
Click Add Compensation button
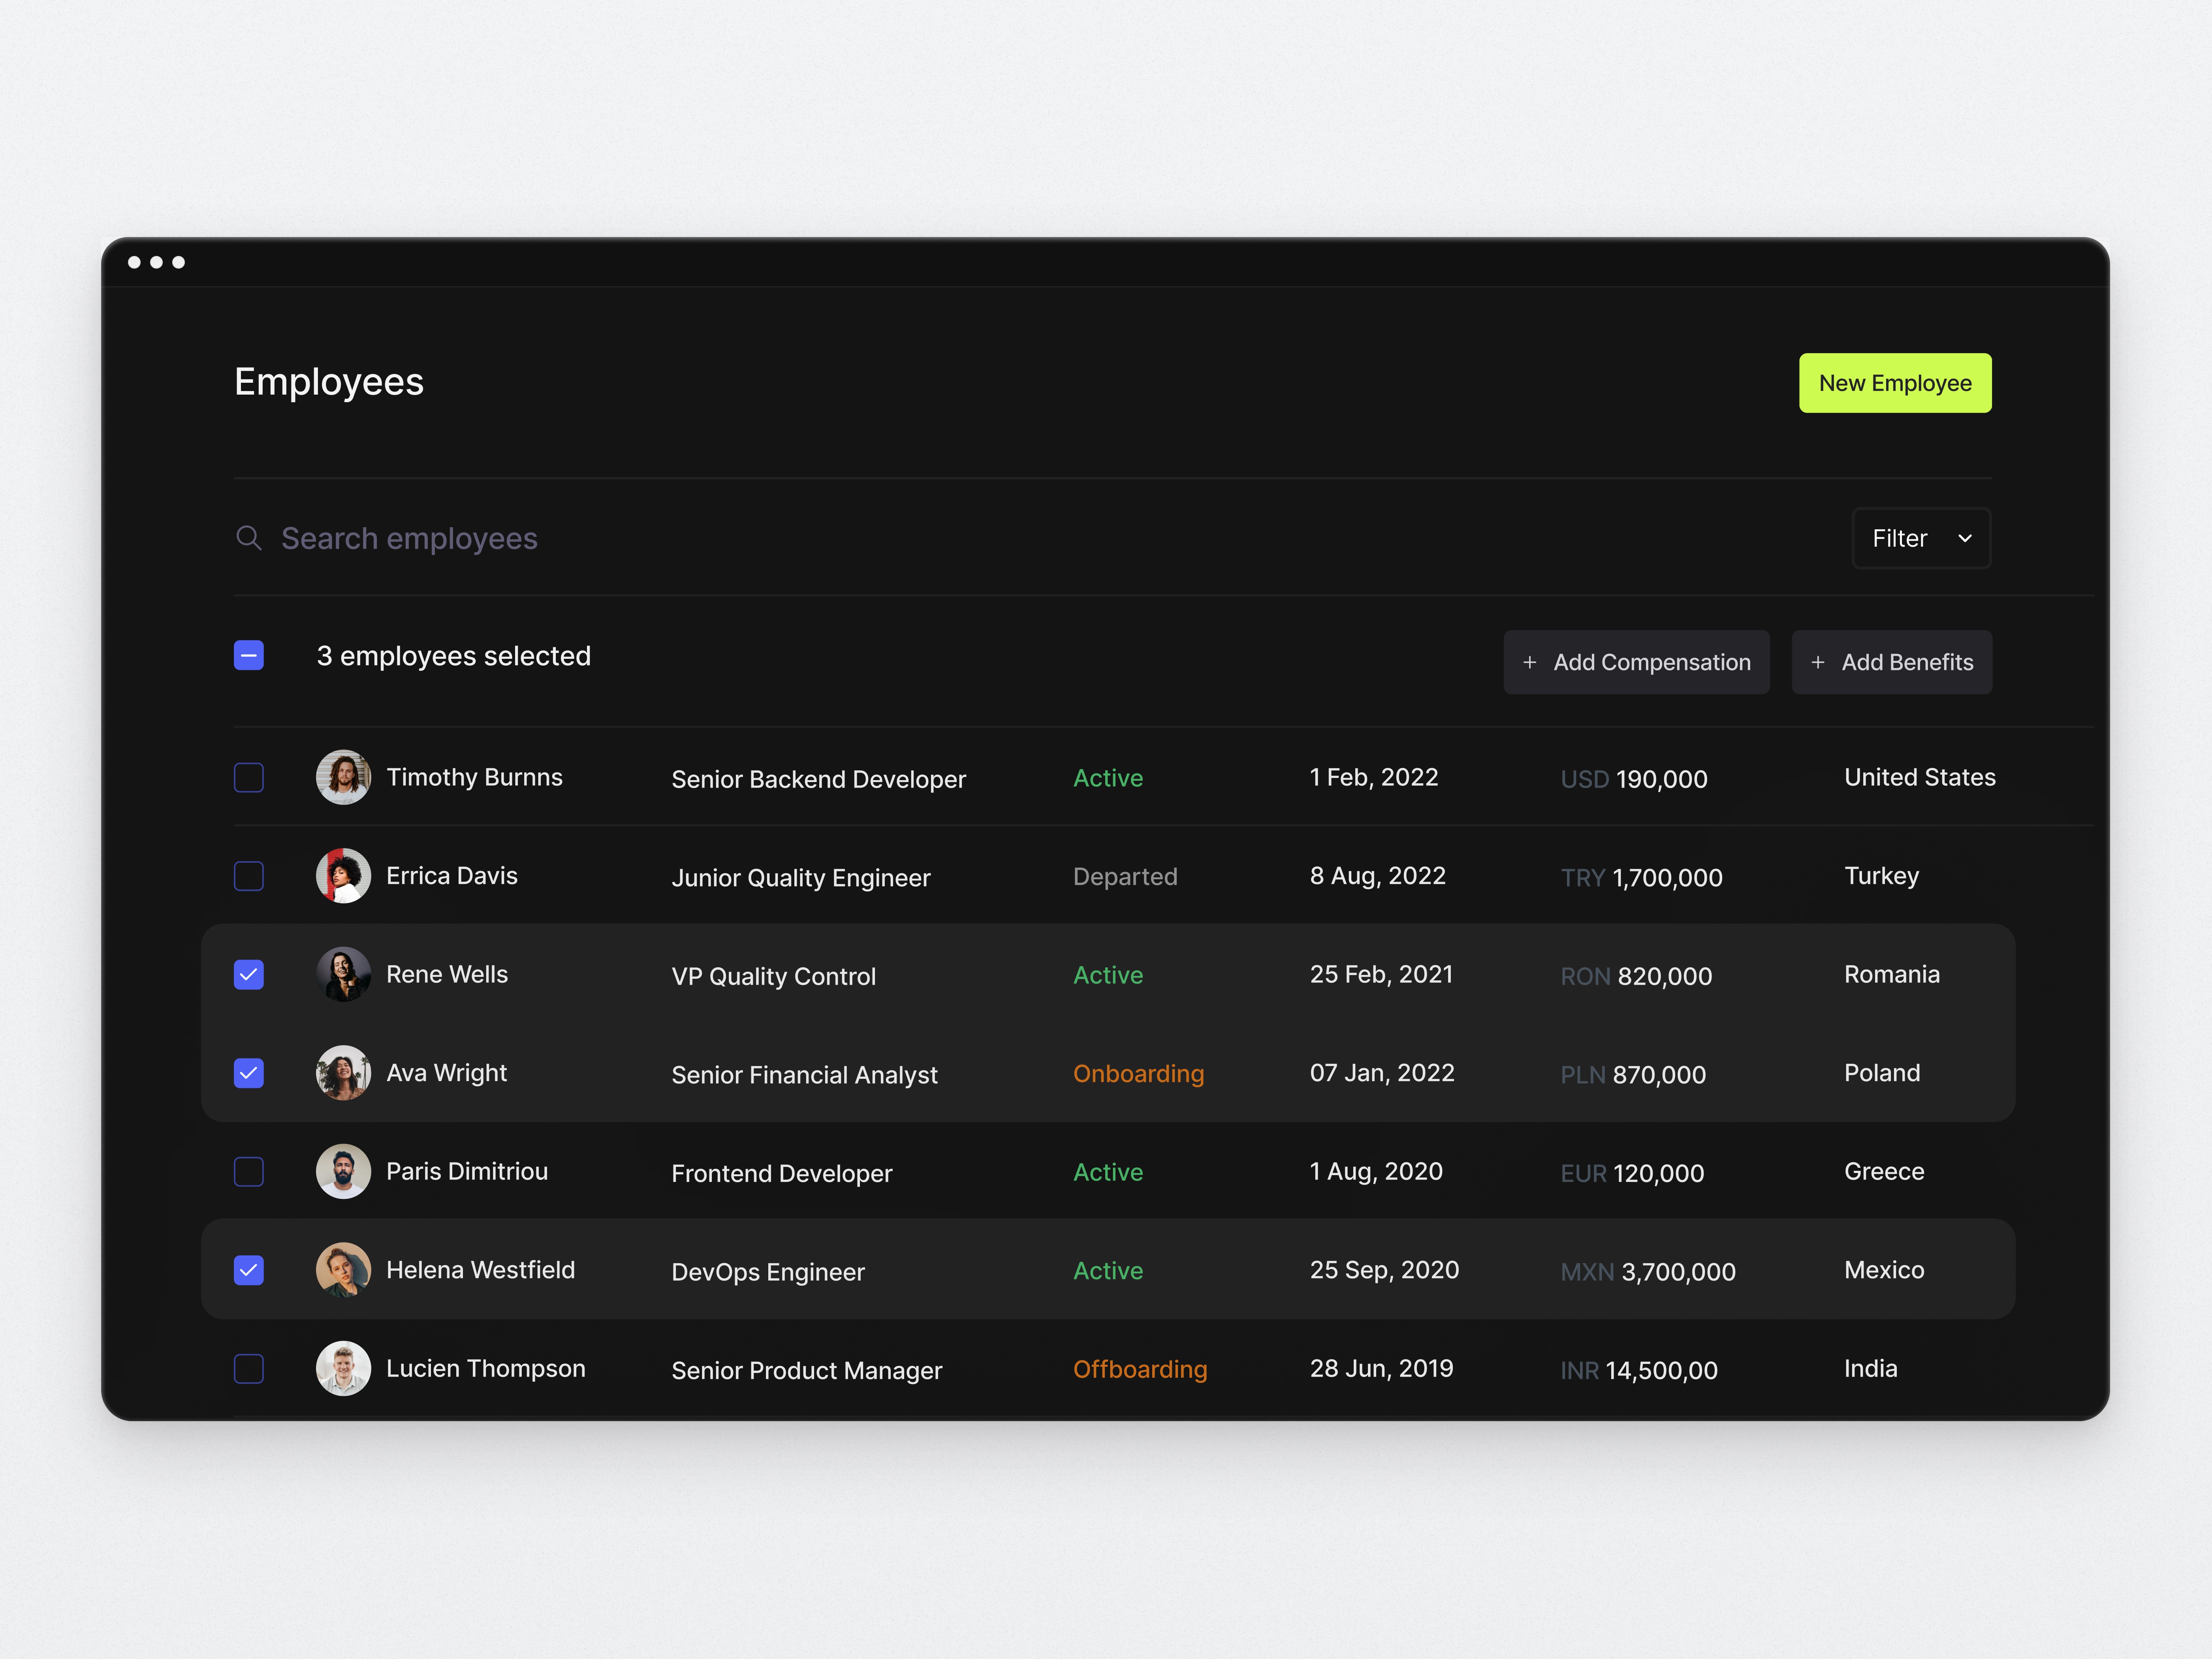click(1636, 662)
